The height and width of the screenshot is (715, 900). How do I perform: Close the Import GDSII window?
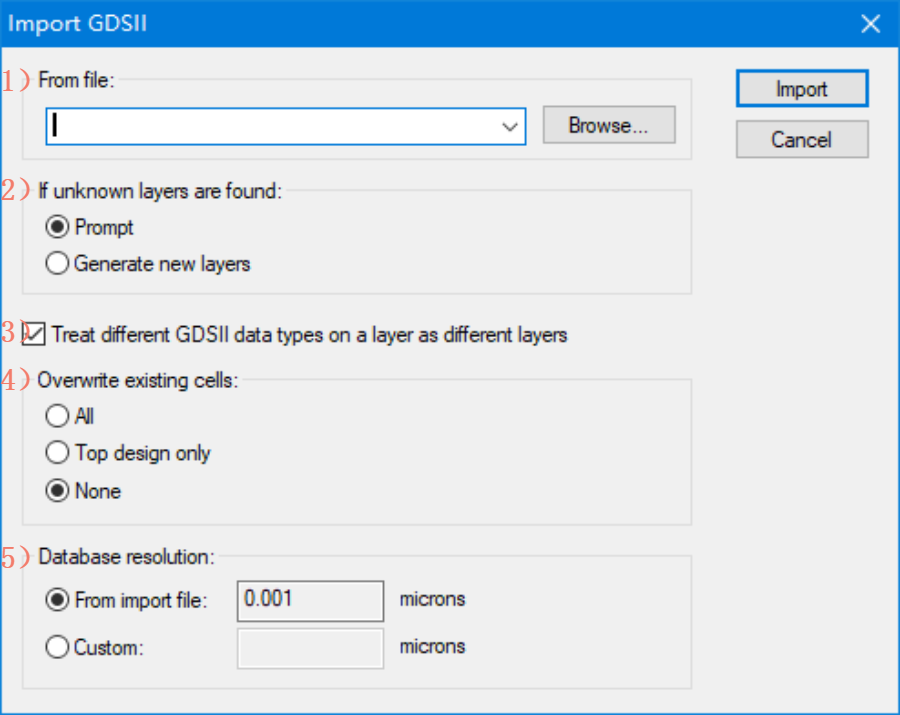(x=871, y=23)
